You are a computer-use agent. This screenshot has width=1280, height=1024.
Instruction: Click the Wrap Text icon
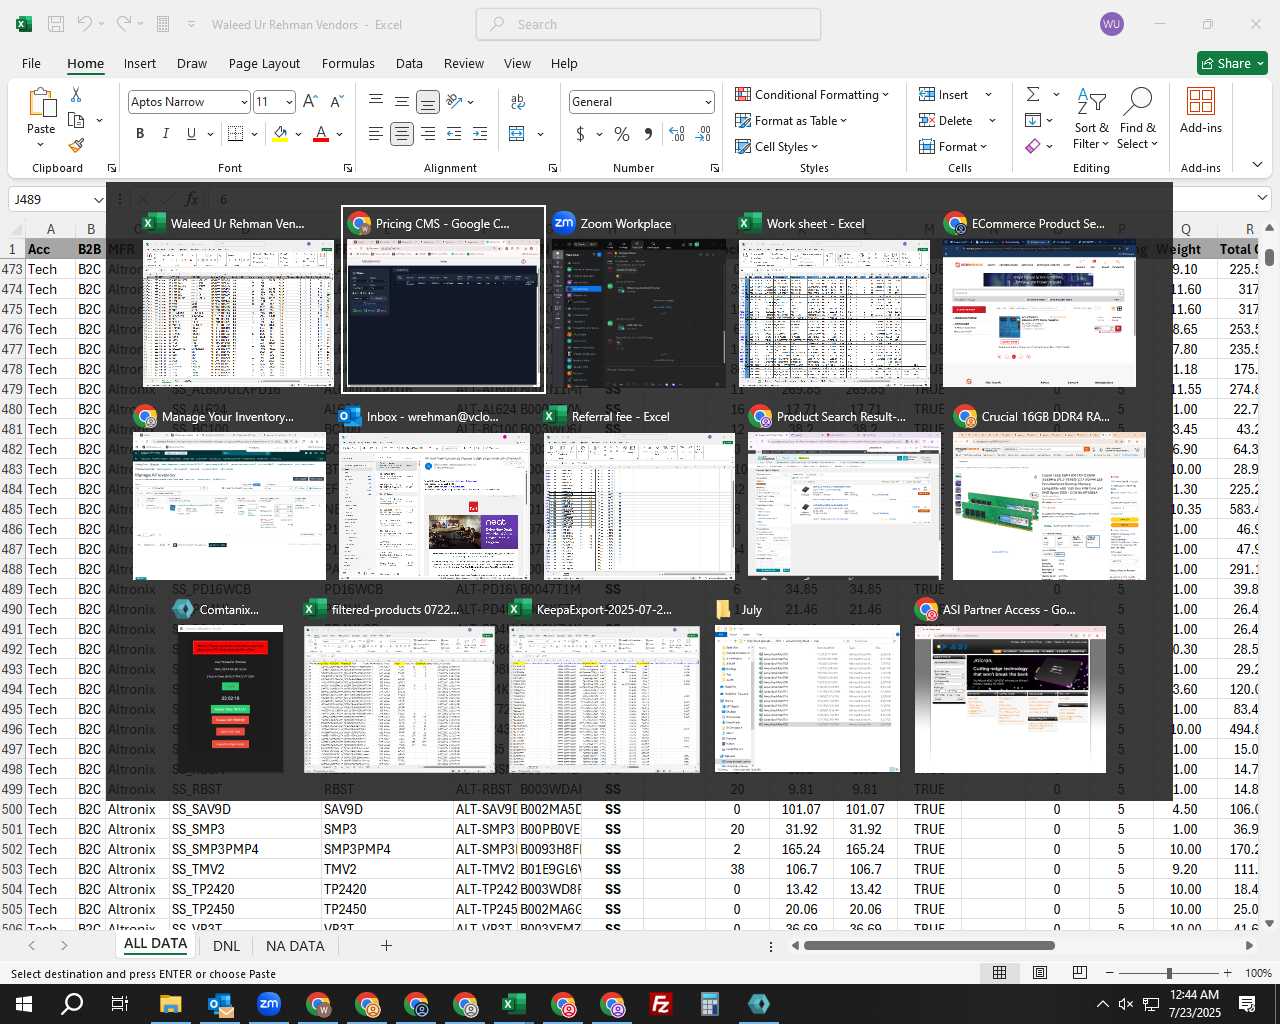[x=518, y=102]
